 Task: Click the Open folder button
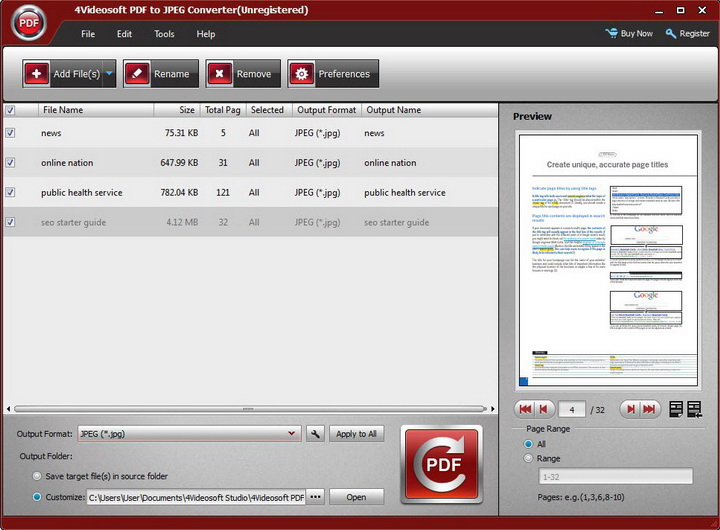pos(356,497)
